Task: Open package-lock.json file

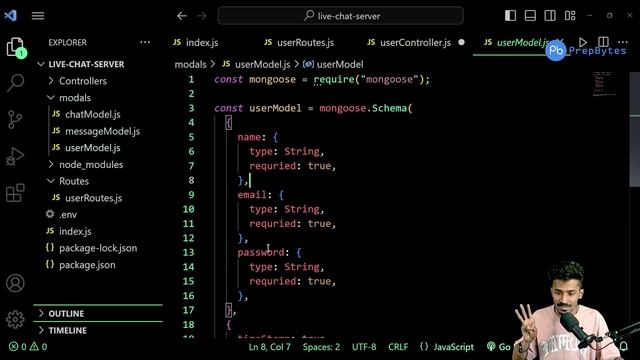Action: (x=98, y=248)
